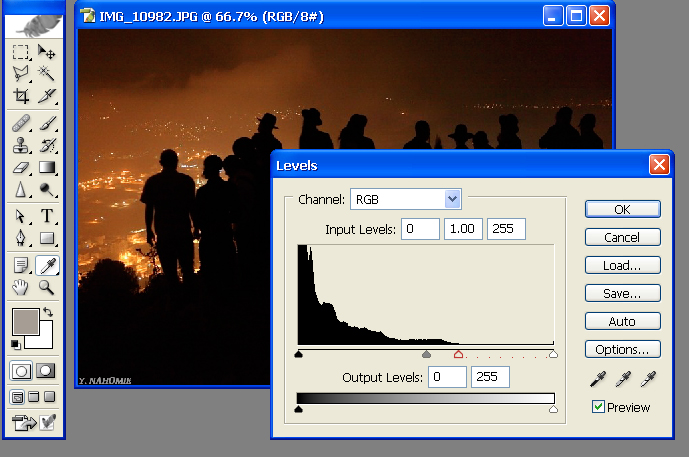Click the Output Levels field showing 0

447,377
